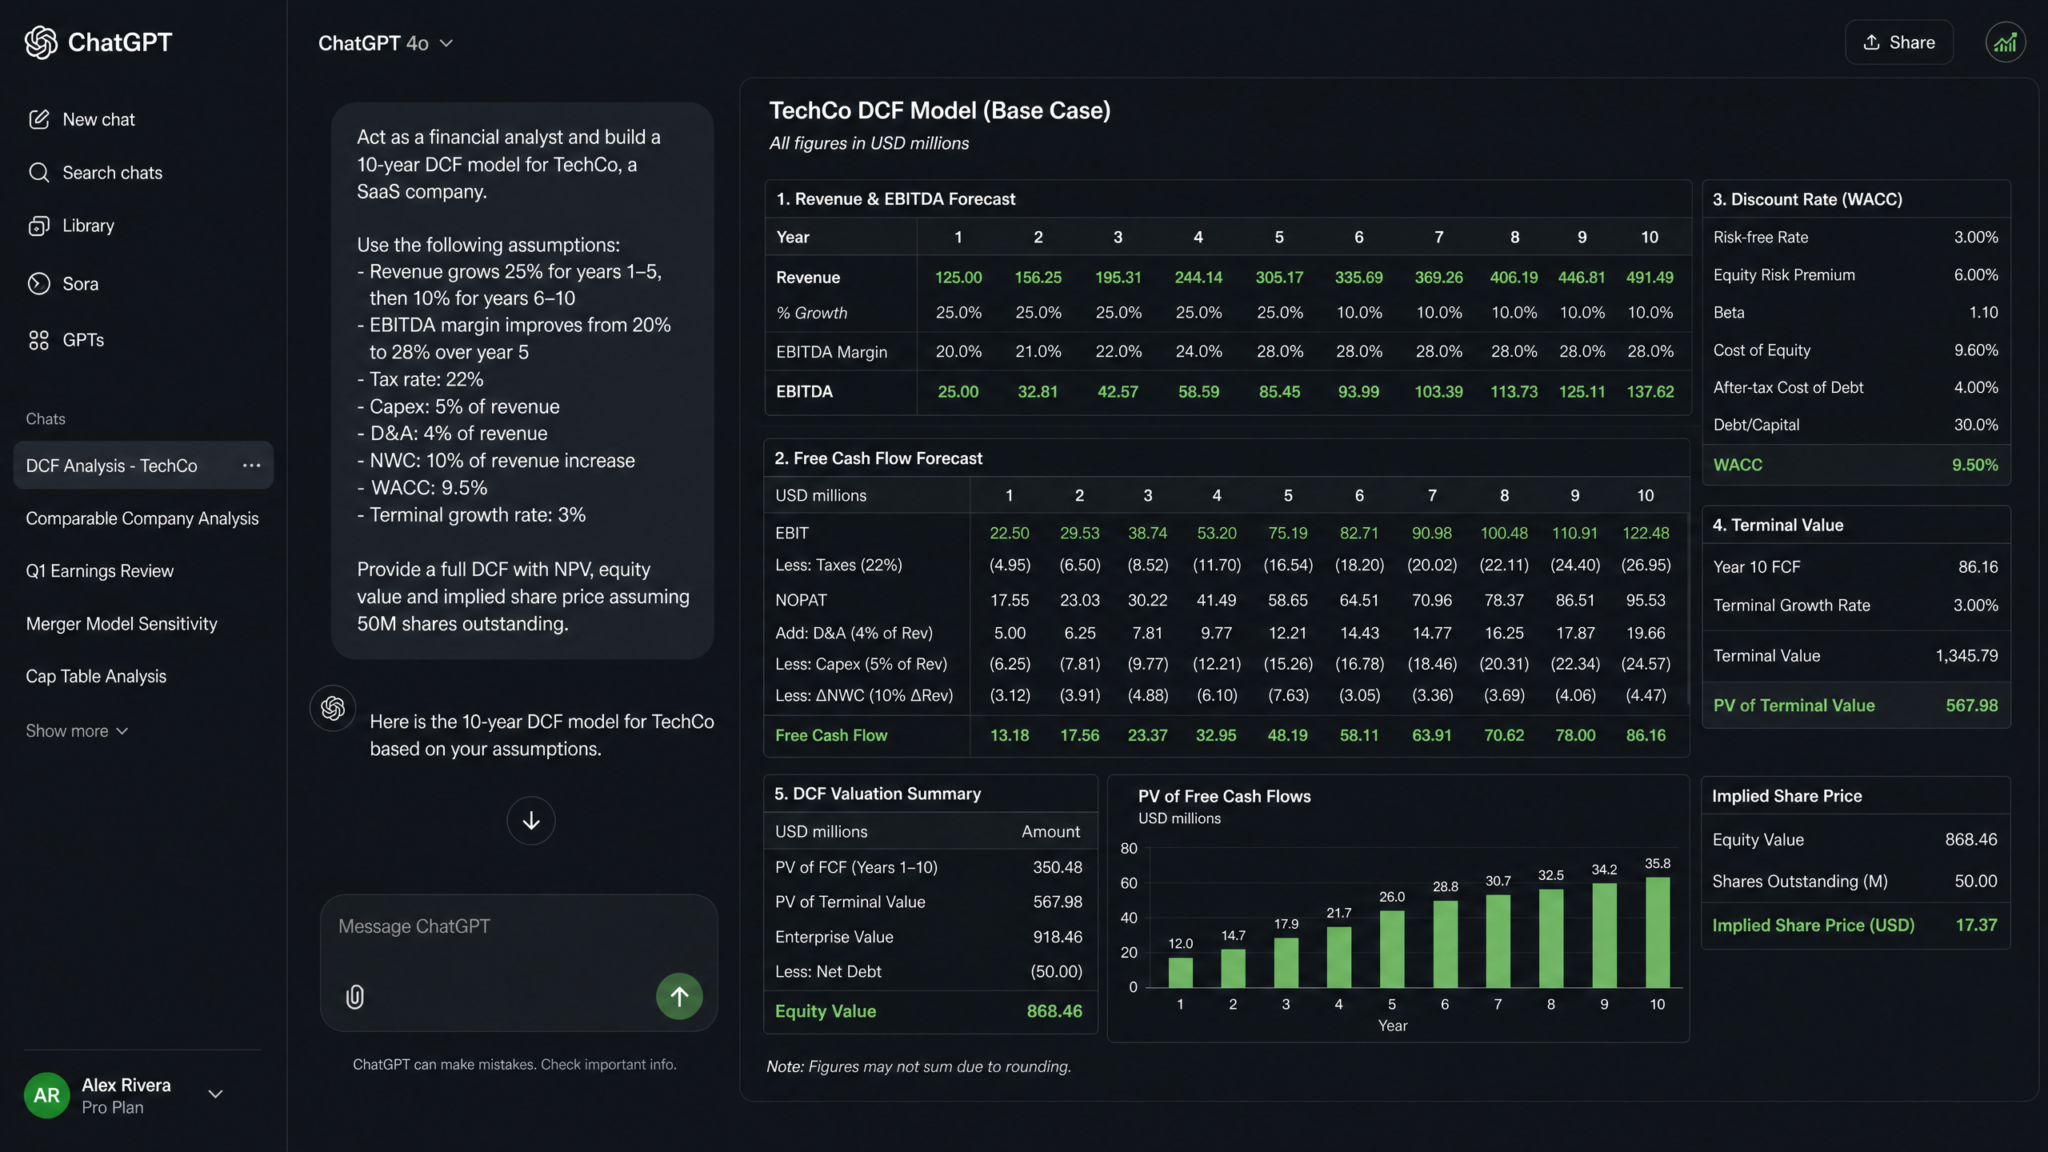Expand Show more chats
Image resolution: width=2048 pixels, height=1152 pixels.
pyautogui.click(x=77, y=731)
